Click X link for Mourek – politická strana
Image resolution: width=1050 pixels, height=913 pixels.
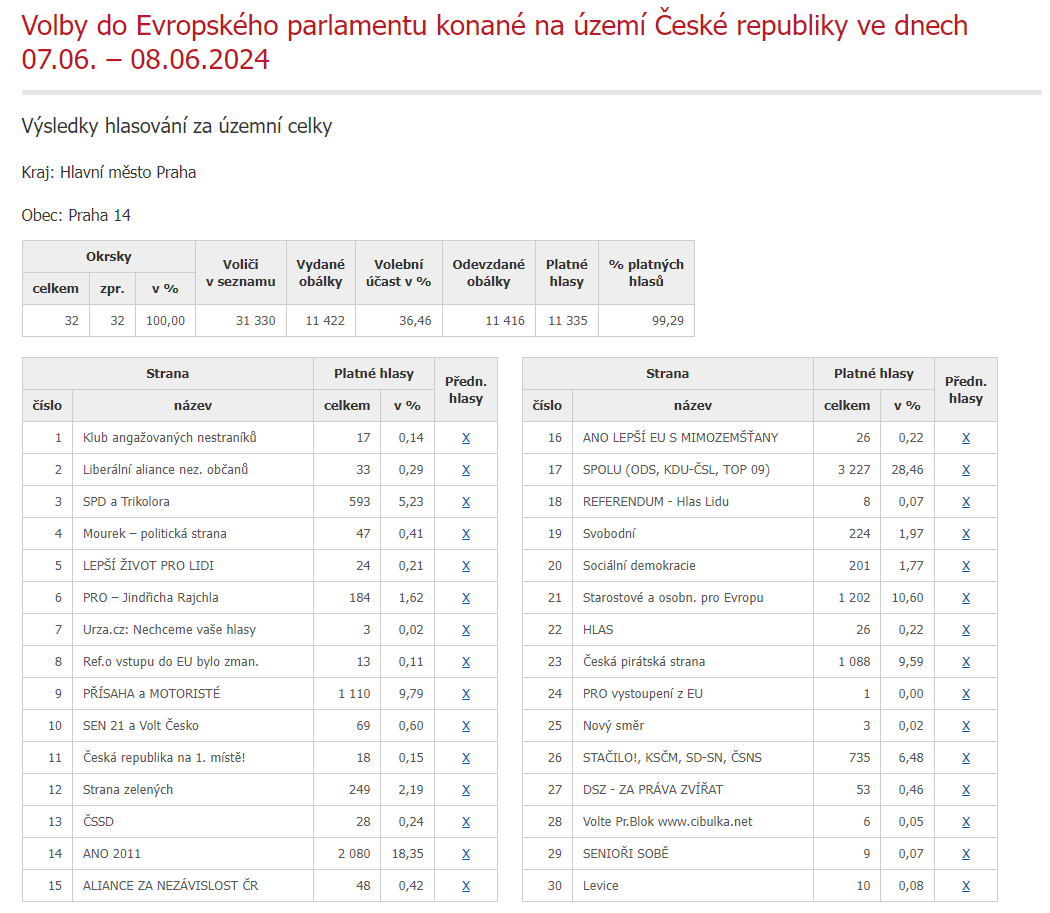tap(466, 534)
